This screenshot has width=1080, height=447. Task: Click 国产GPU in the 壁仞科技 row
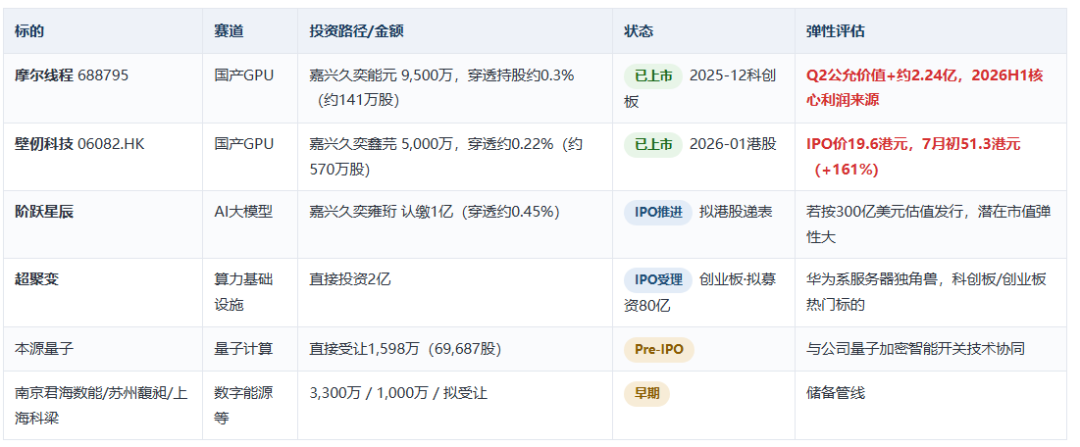[244, 144]
